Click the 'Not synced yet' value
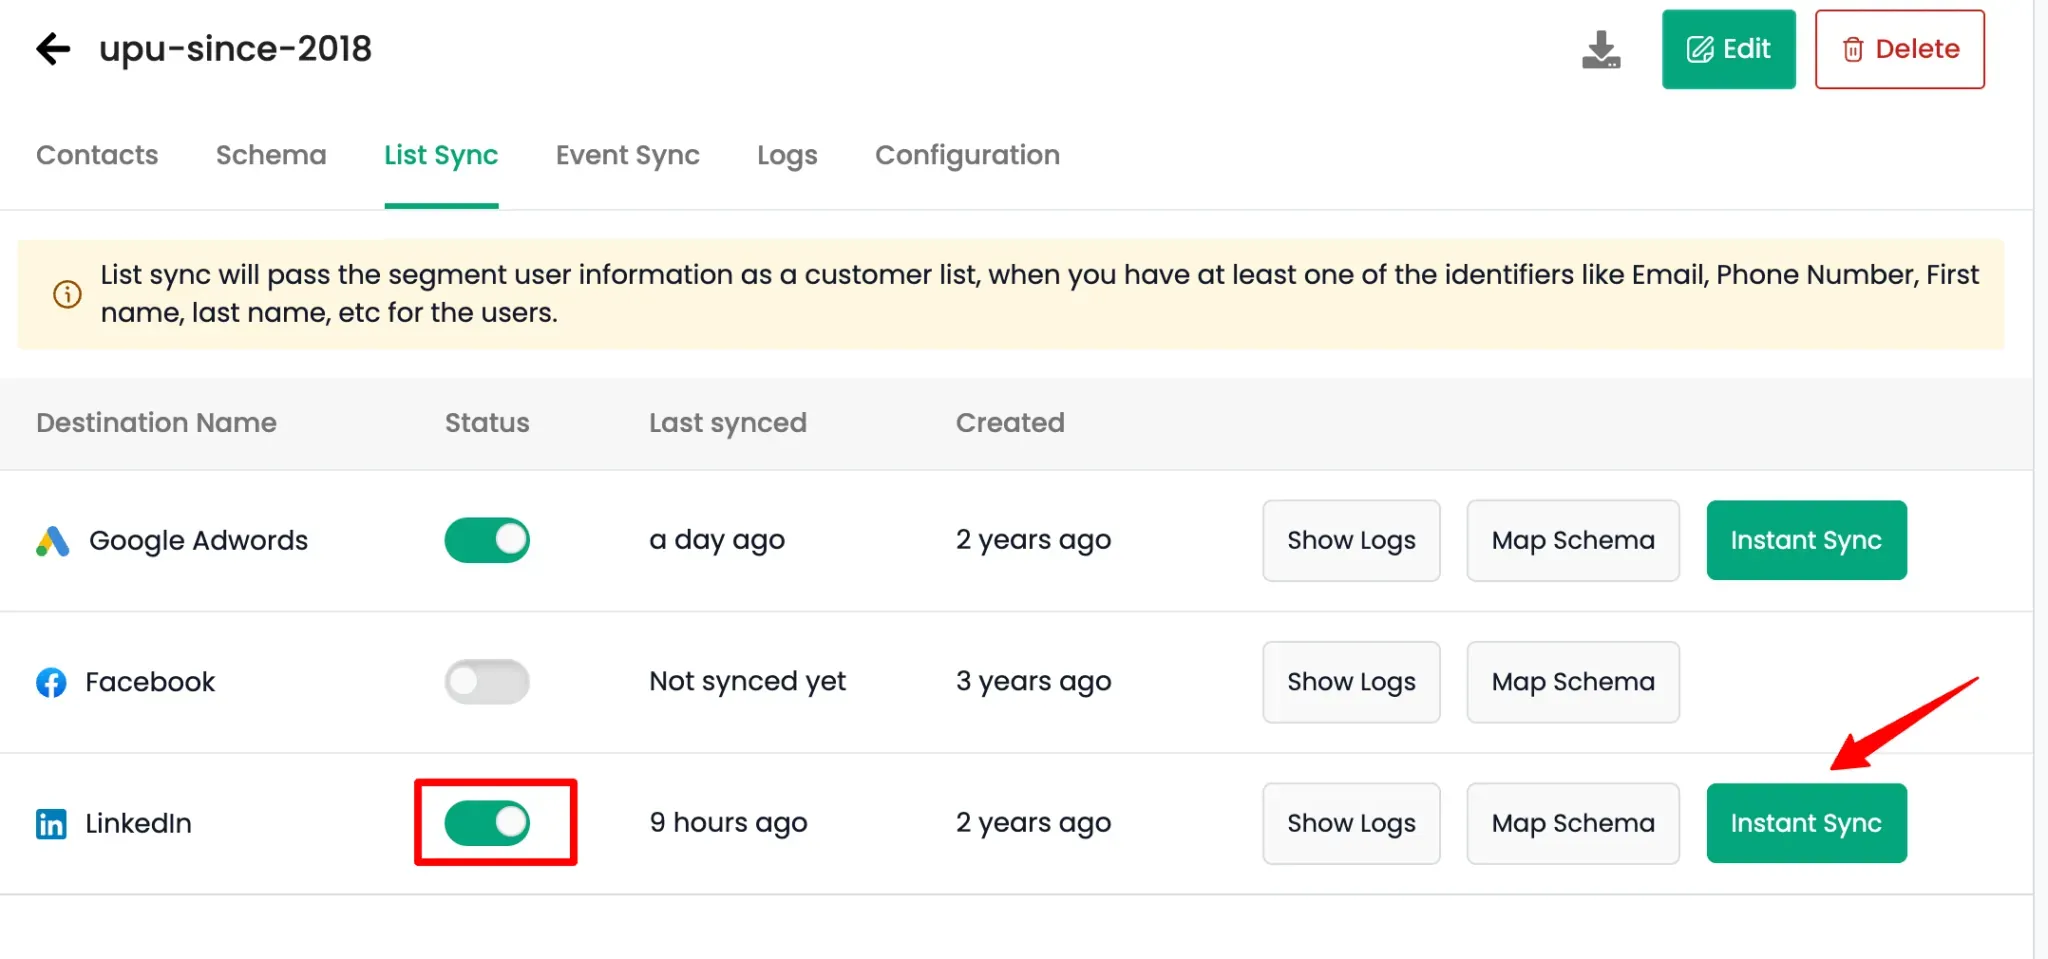The image size is (2048, 959). 747,682
